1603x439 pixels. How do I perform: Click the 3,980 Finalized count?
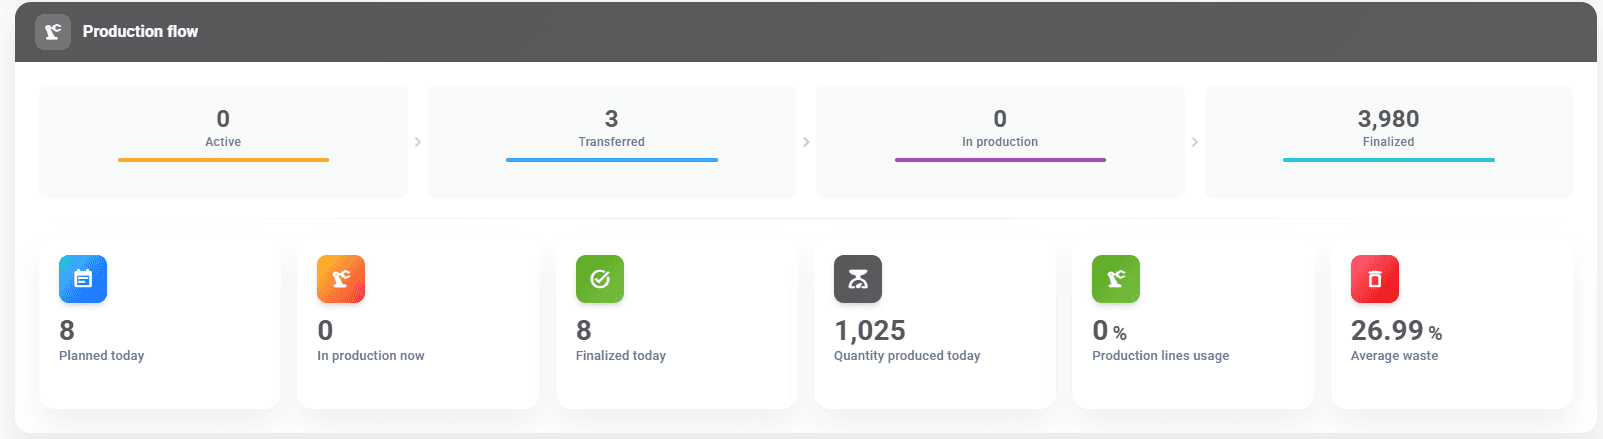(1389, 119)
